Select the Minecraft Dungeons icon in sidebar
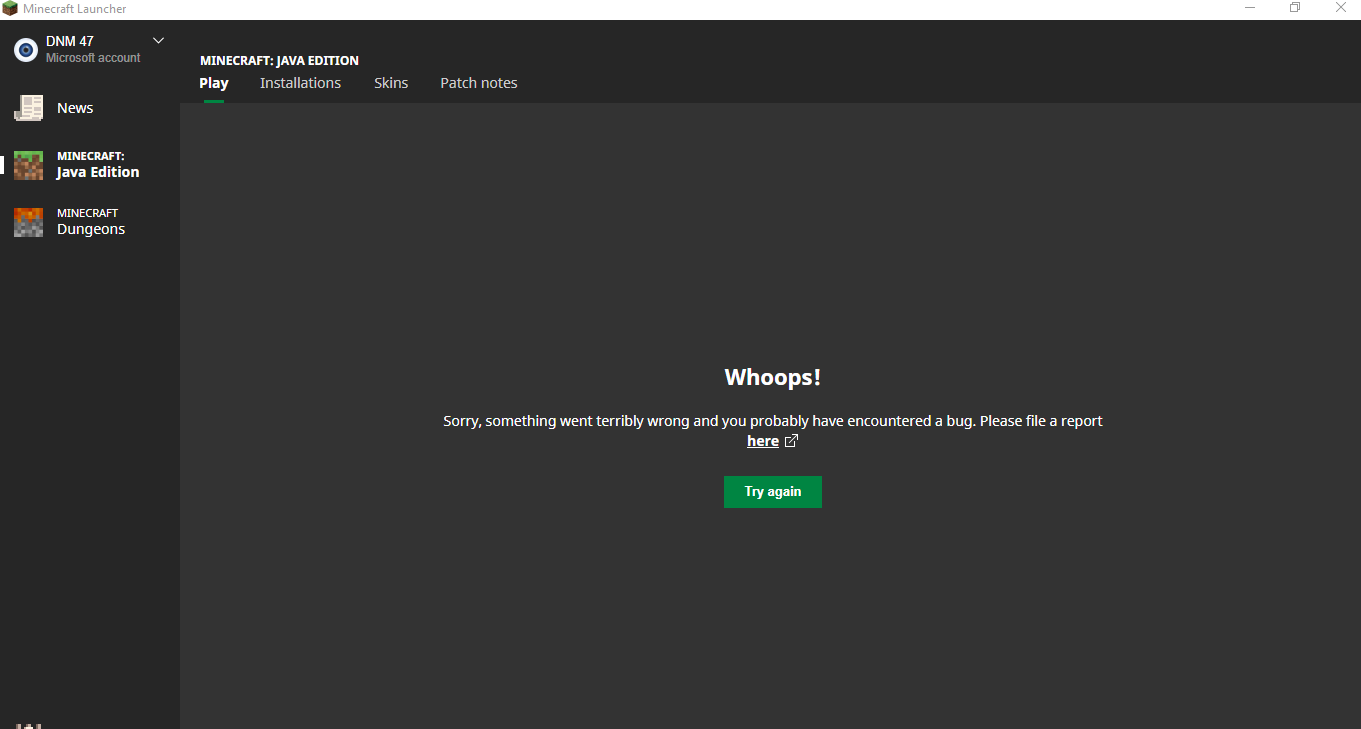Screen dimensions: 1361x729 28,222
